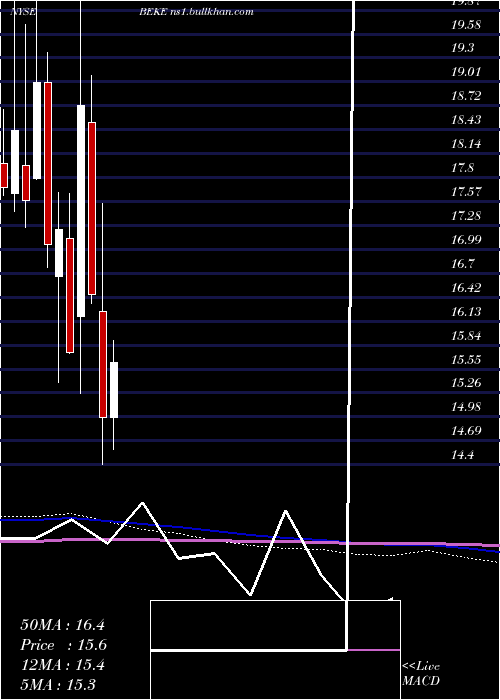The image size is (500, 700).
Task: Click the BEKE ns1.bullkhan.com title
Action: (197, 12)
